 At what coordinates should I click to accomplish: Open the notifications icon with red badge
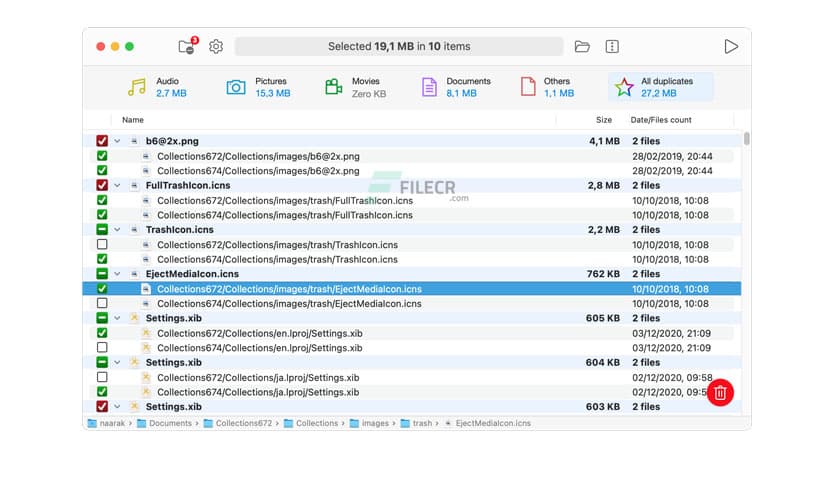(x=186, y=47)
